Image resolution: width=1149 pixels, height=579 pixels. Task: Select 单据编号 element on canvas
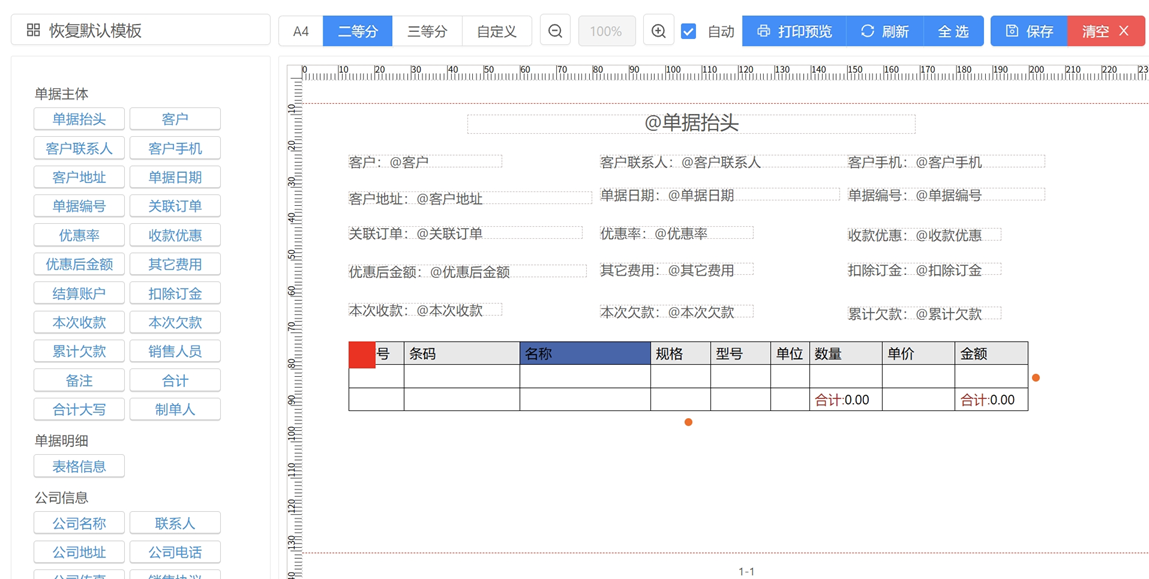point(946,195)
